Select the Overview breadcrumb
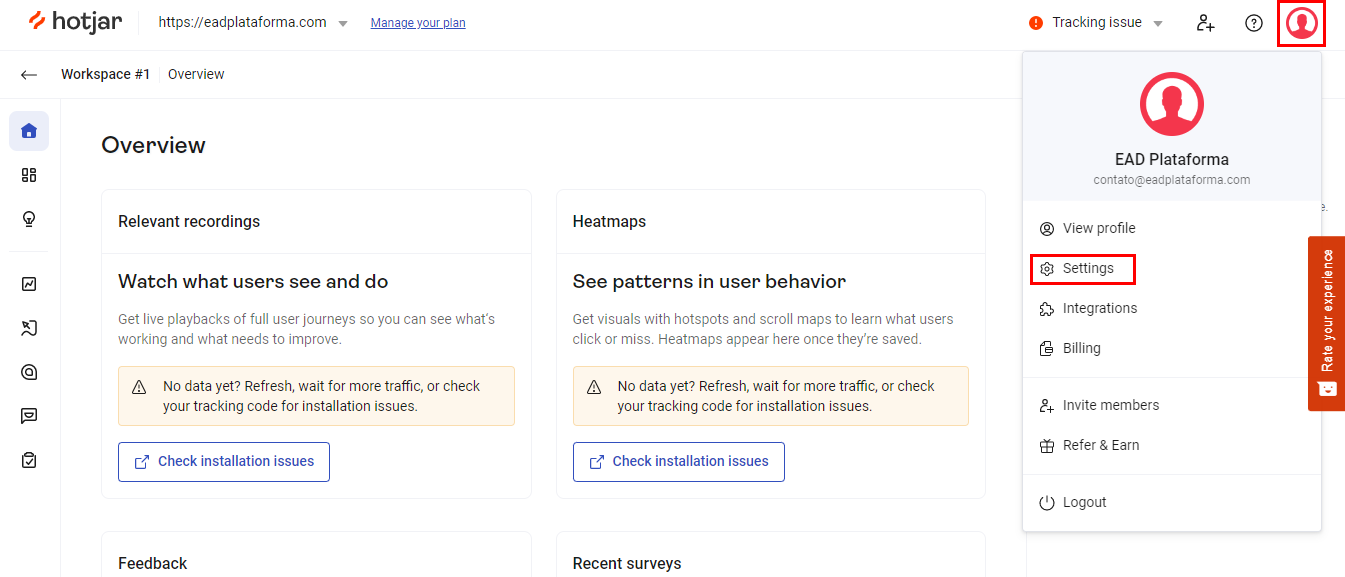 click(196, 74)
